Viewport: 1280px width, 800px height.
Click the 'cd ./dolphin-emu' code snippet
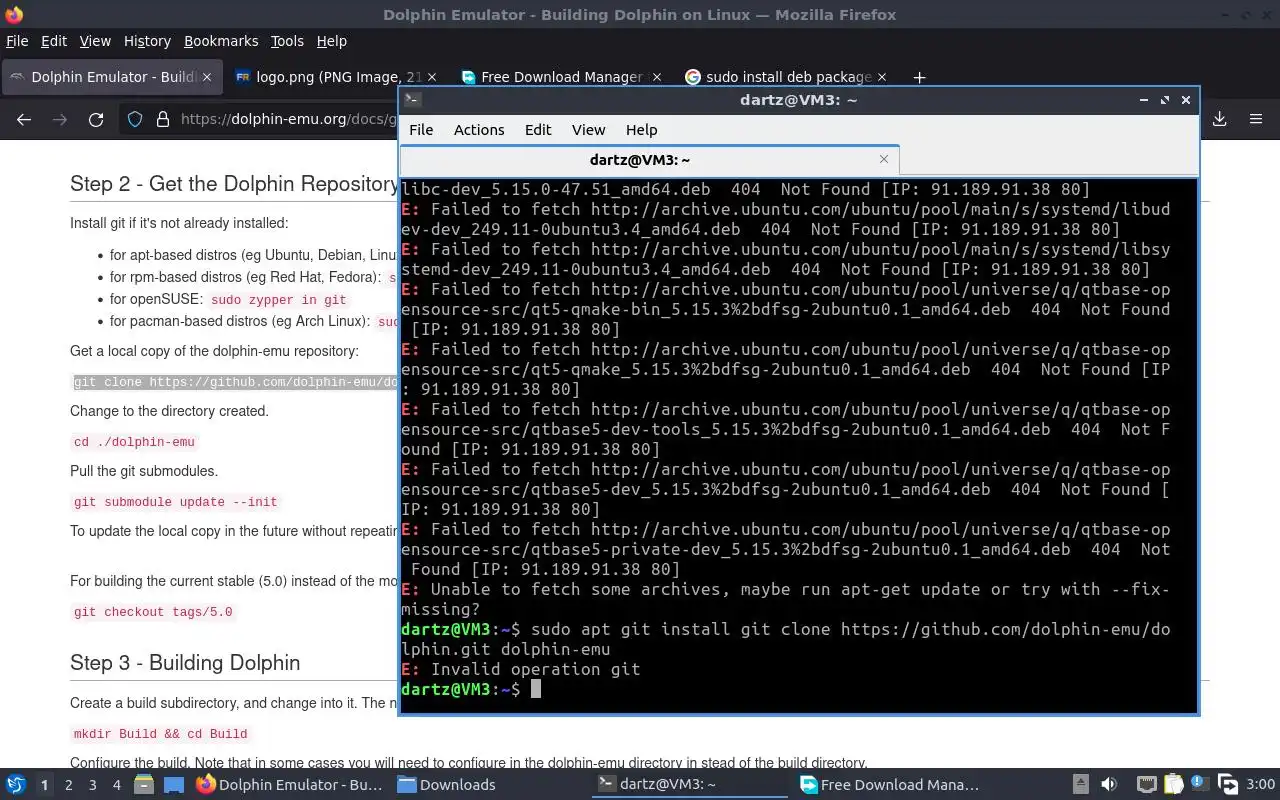pyautogui.click(x=134, y=442)
